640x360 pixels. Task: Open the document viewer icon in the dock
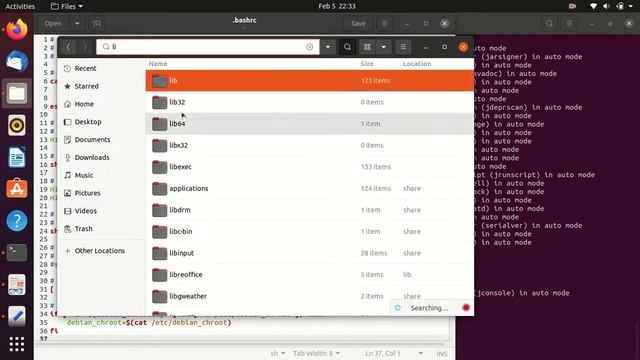17,284
